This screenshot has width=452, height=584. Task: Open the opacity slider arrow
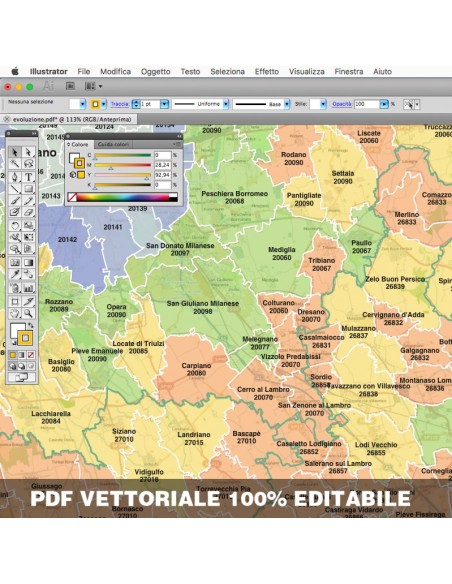coord(384,104)
